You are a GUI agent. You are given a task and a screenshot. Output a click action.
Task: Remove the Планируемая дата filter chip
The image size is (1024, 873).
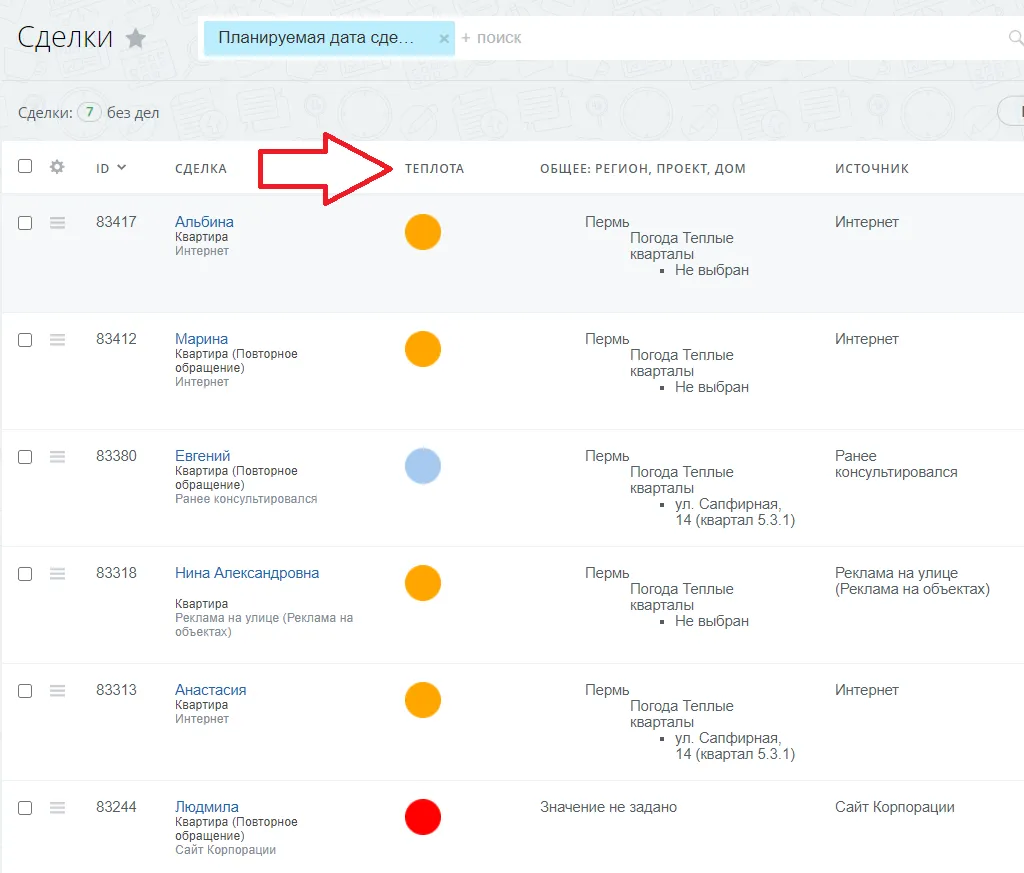pyautogui.click(x=444, y=39)
